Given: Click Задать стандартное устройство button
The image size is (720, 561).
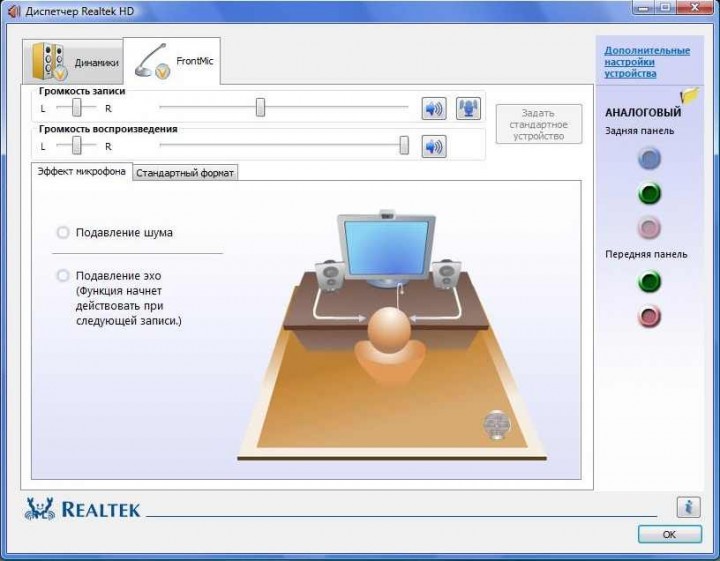Looking at the screenshot, I should (x=539, y=124).
